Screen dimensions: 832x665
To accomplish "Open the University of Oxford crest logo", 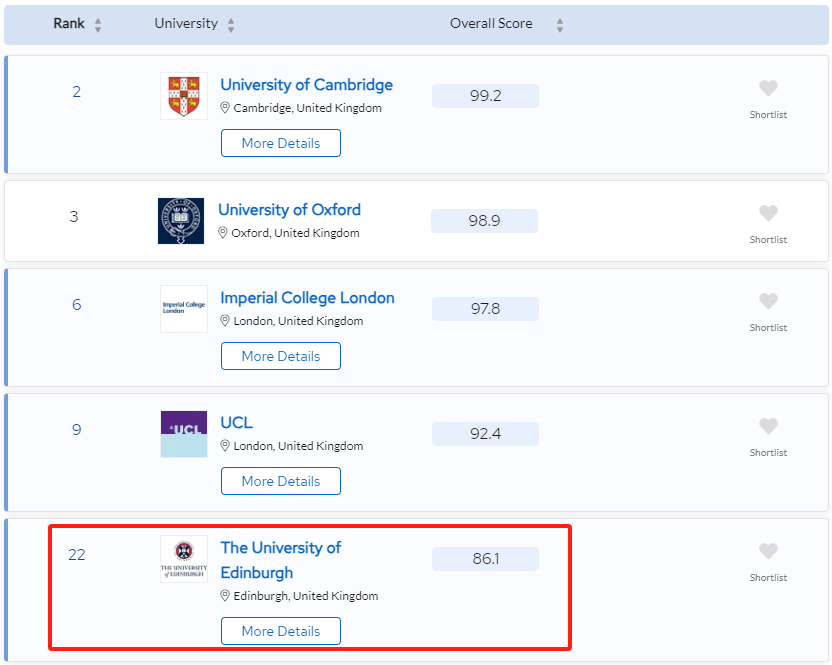I will 181,221.
